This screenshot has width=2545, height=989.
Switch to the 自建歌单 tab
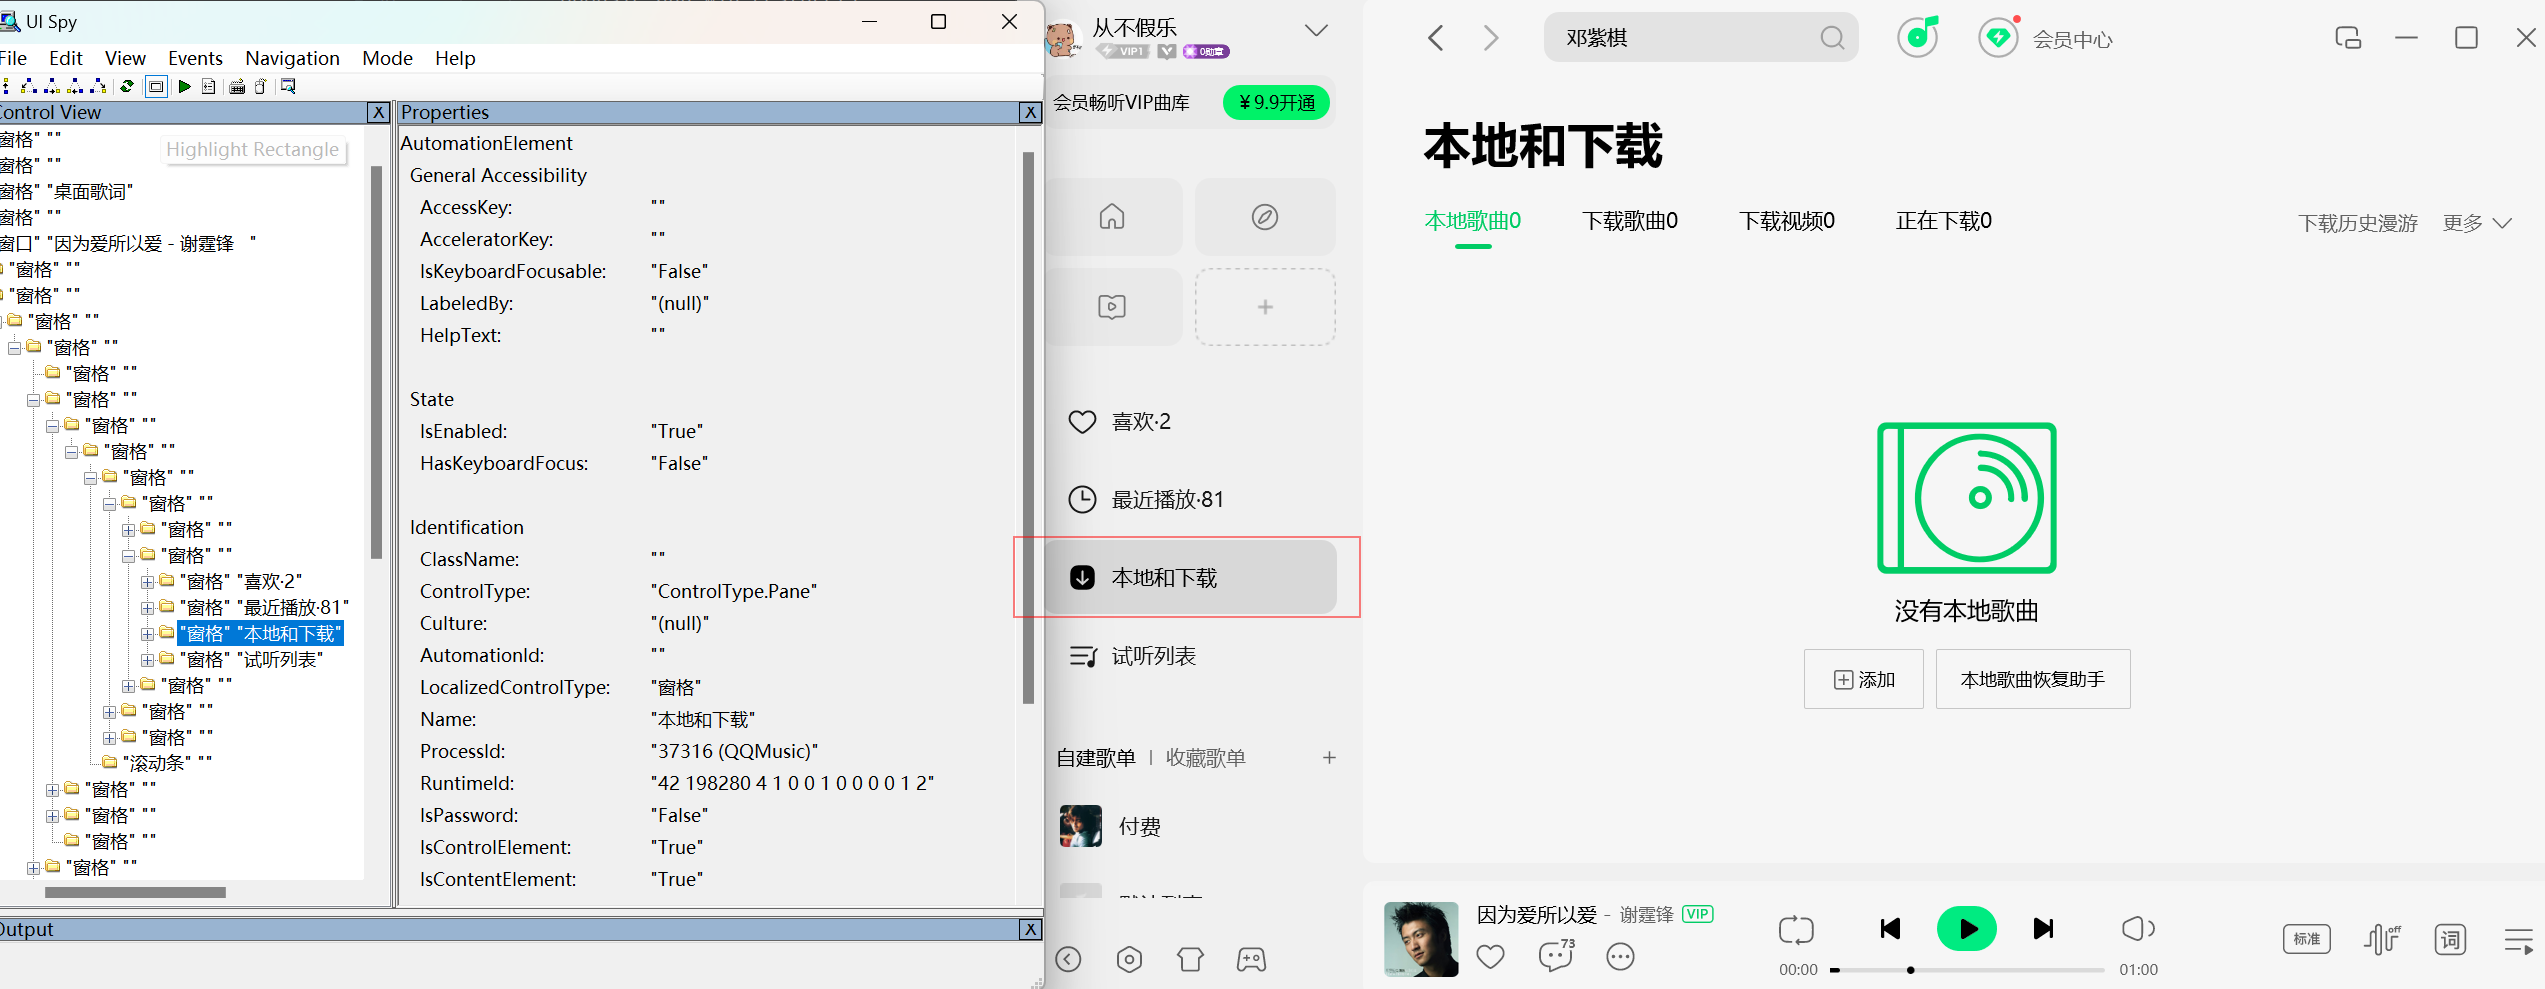click(1096, 758)
